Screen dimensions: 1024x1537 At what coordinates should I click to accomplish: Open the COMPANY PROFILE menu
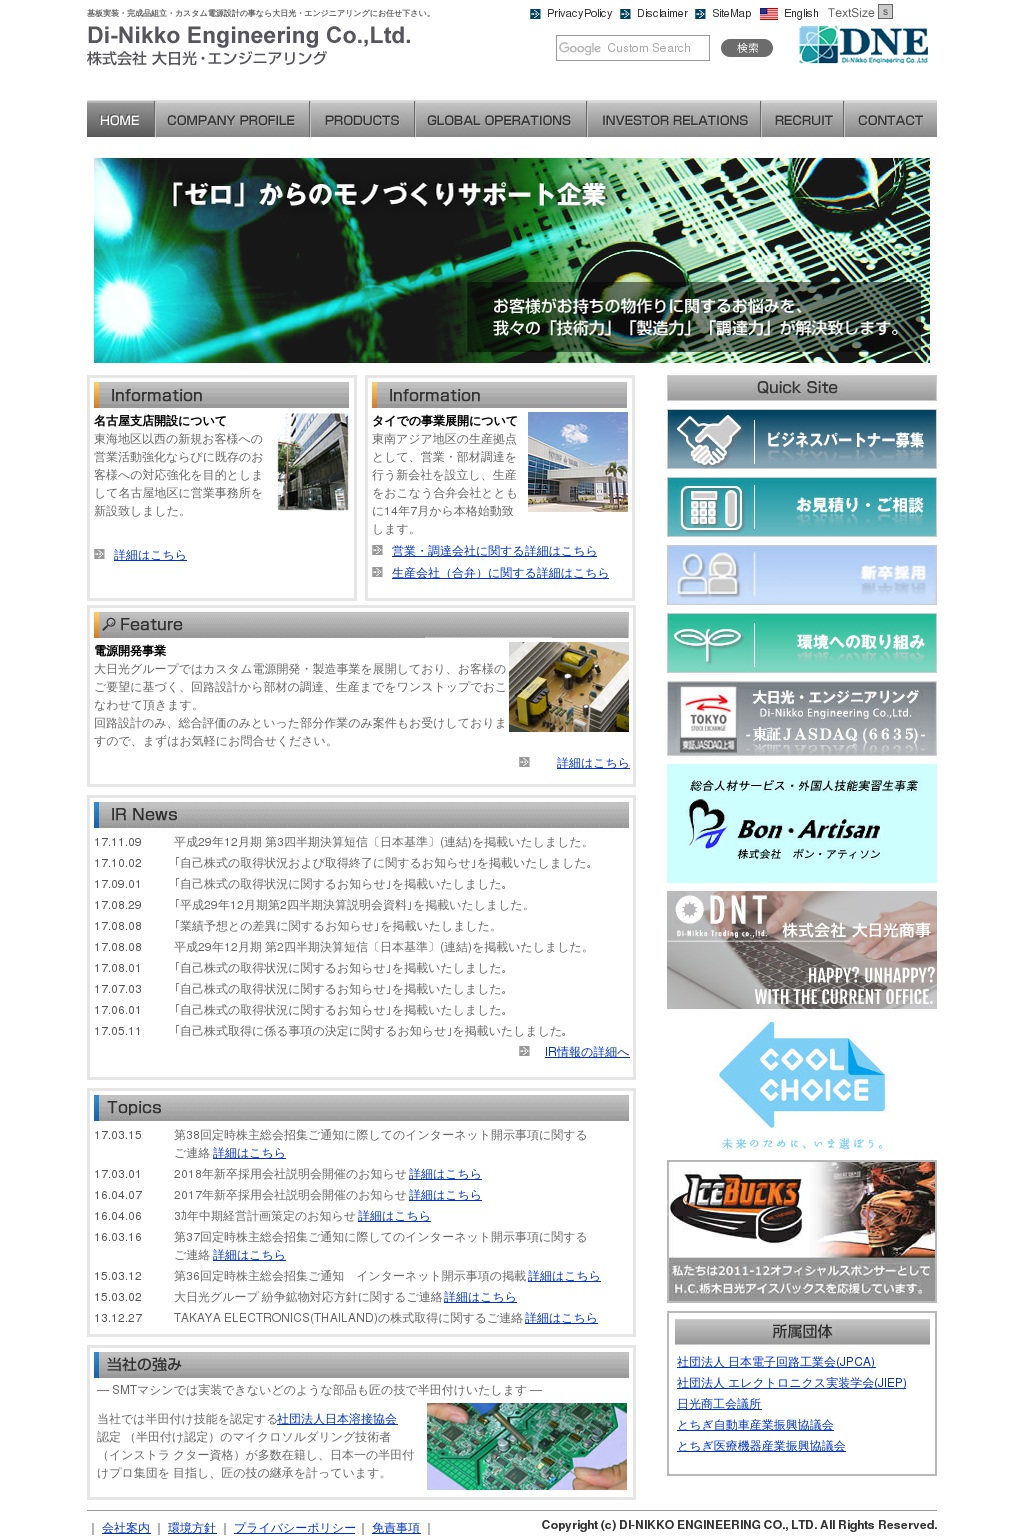pyautogui.click(x=231, y=119)
